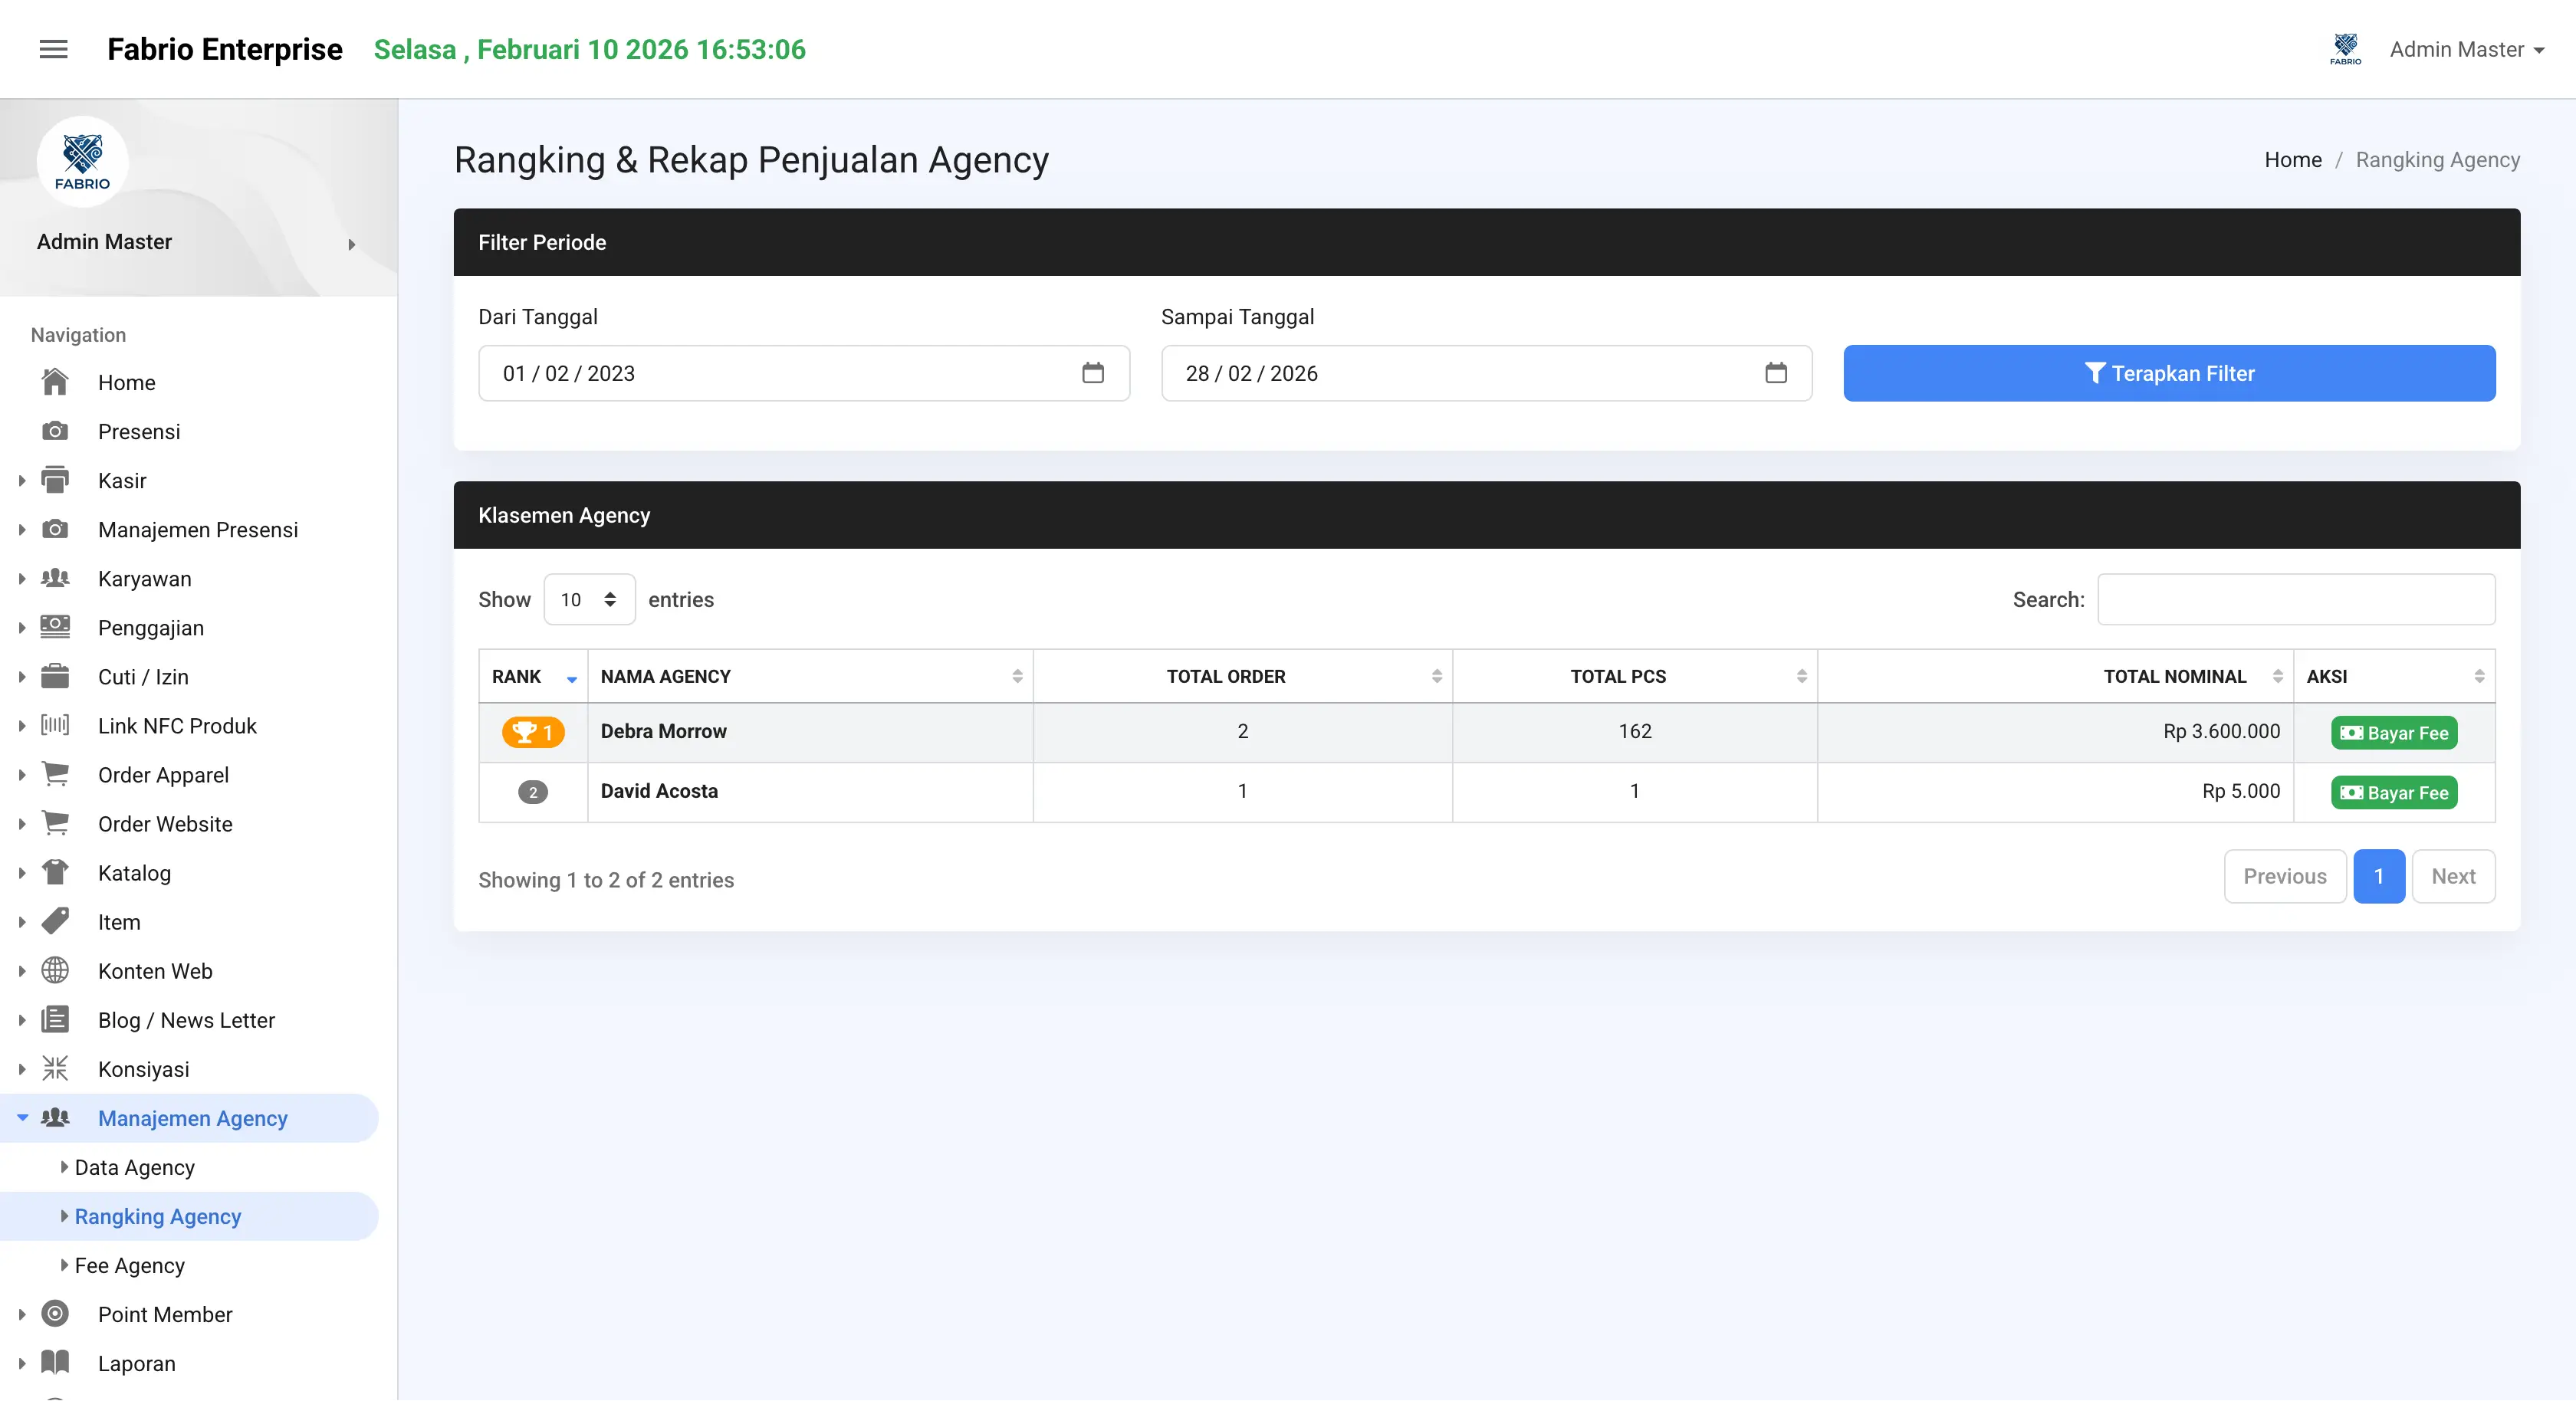The image size is (2576, 1401).
Task: Sort table by Total Order column
Action: tap(1242, 676)
